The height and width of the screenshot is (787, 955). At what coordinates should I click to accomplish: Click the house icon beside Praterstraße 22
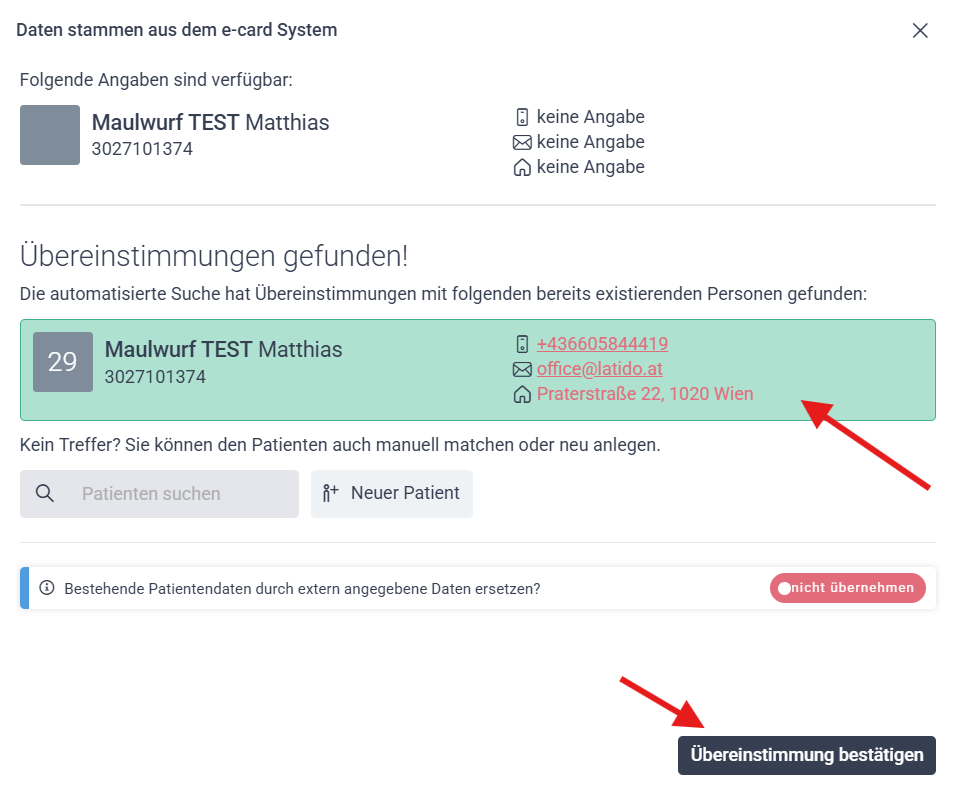522,395
